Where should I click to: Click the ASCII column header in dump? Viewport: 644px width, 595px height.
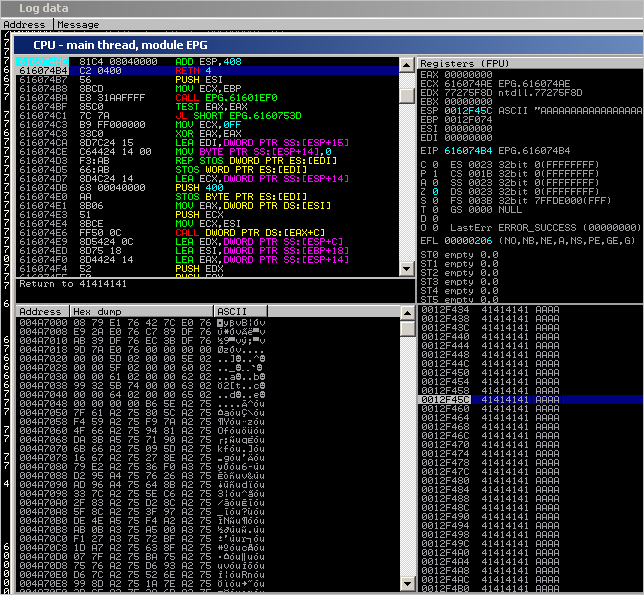[x=234, y=312]
